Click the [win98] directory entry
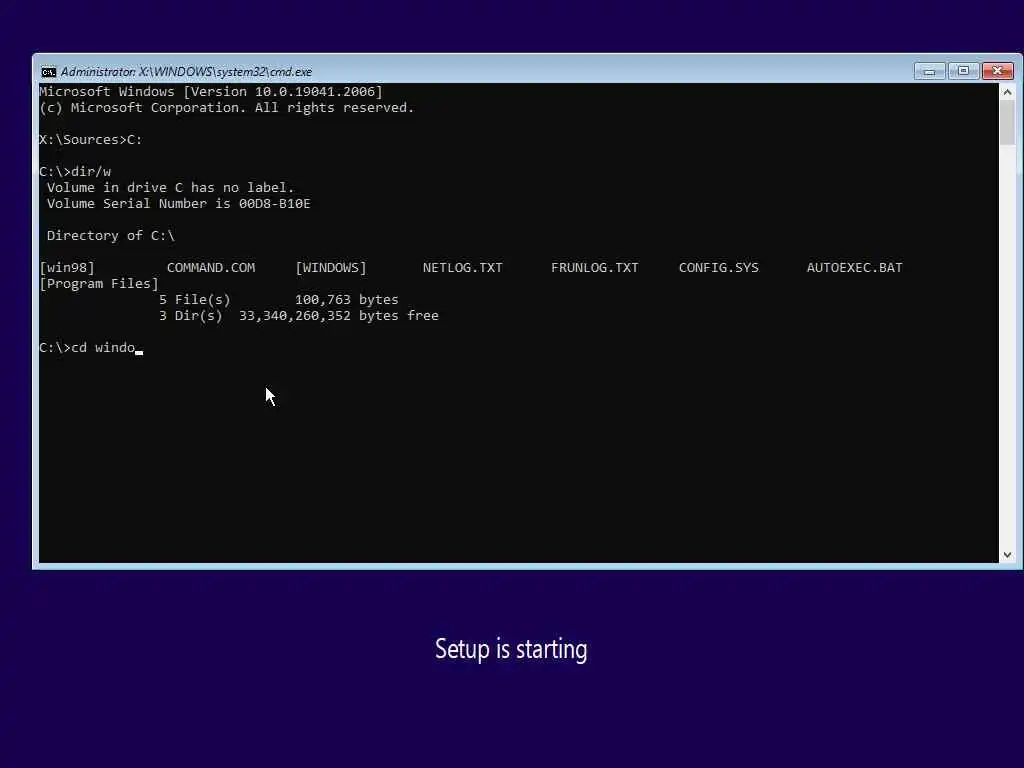 [67, 268]
